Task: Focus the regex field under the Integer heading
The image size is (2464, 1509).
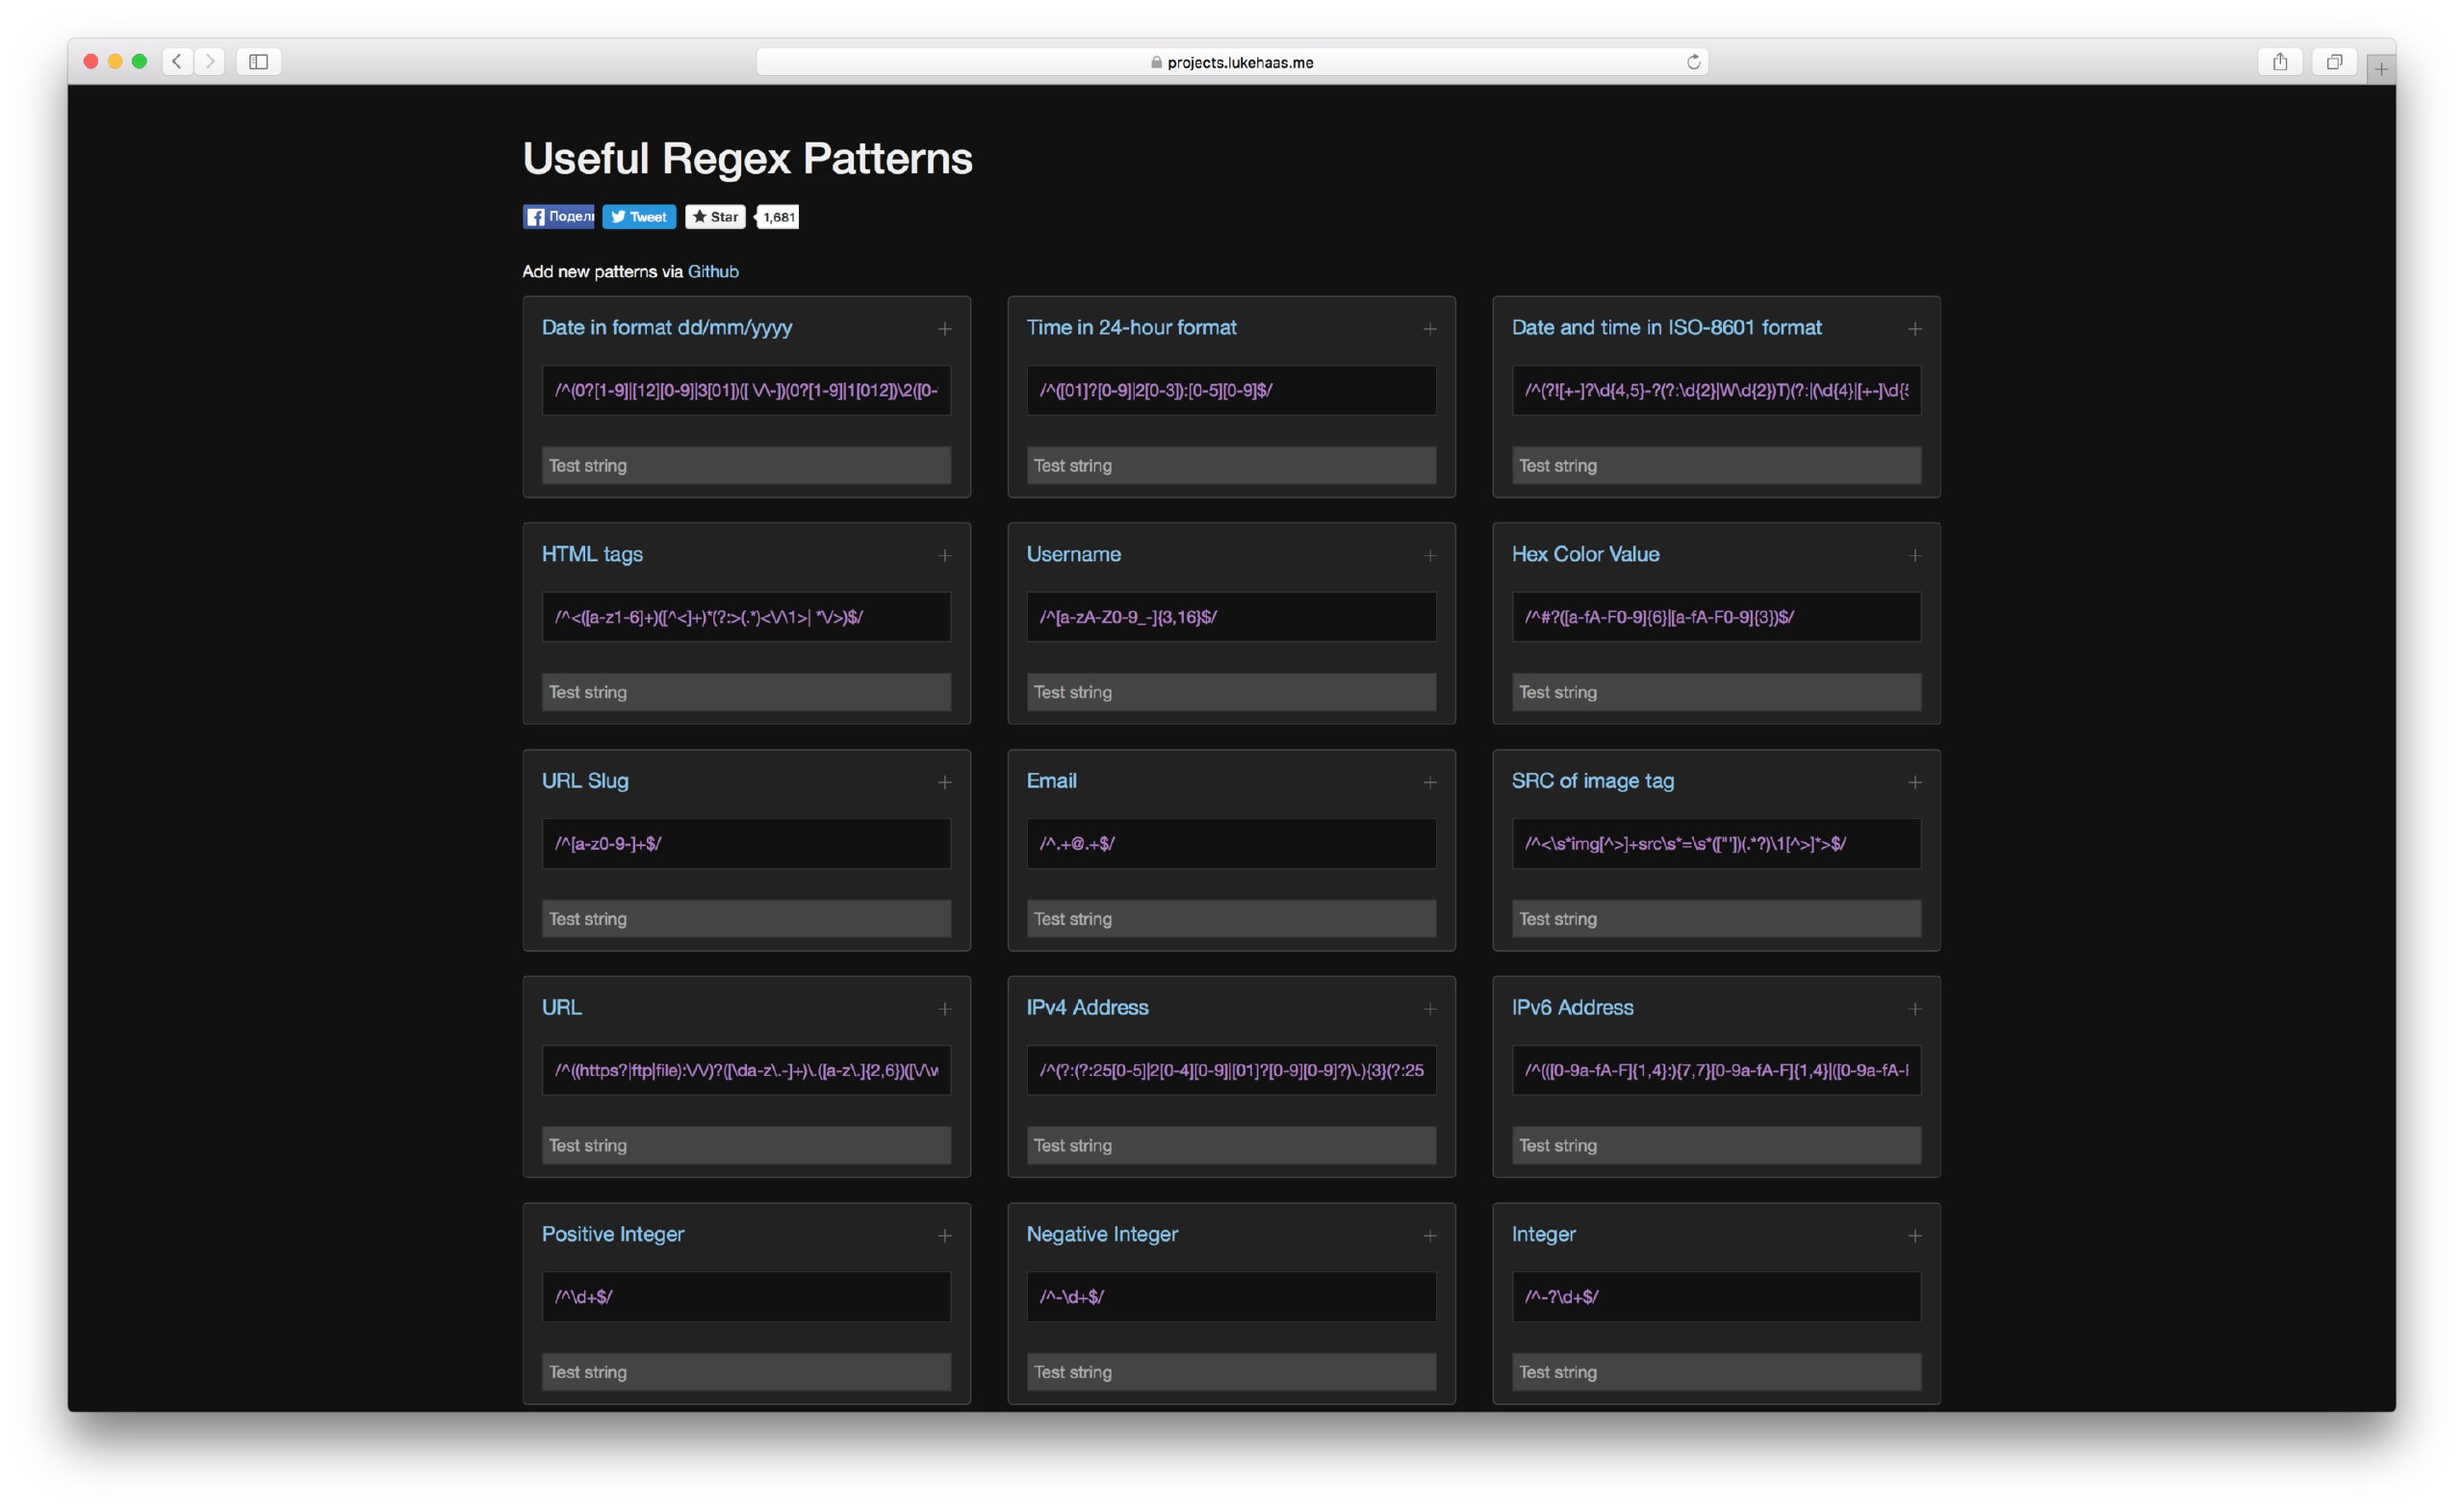Action: pyautogui.click(x=1716, y=1297)
